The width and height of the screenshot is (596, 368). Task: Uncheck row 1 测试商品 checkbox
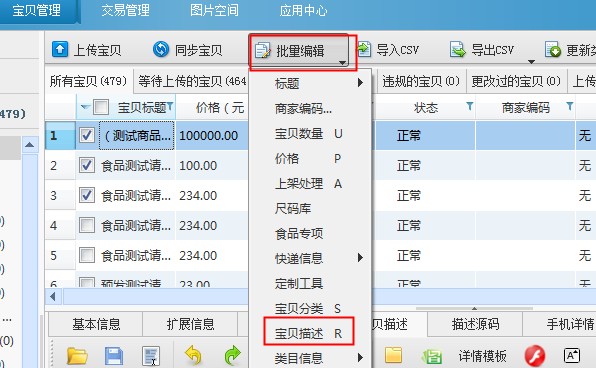click(87, 135)
